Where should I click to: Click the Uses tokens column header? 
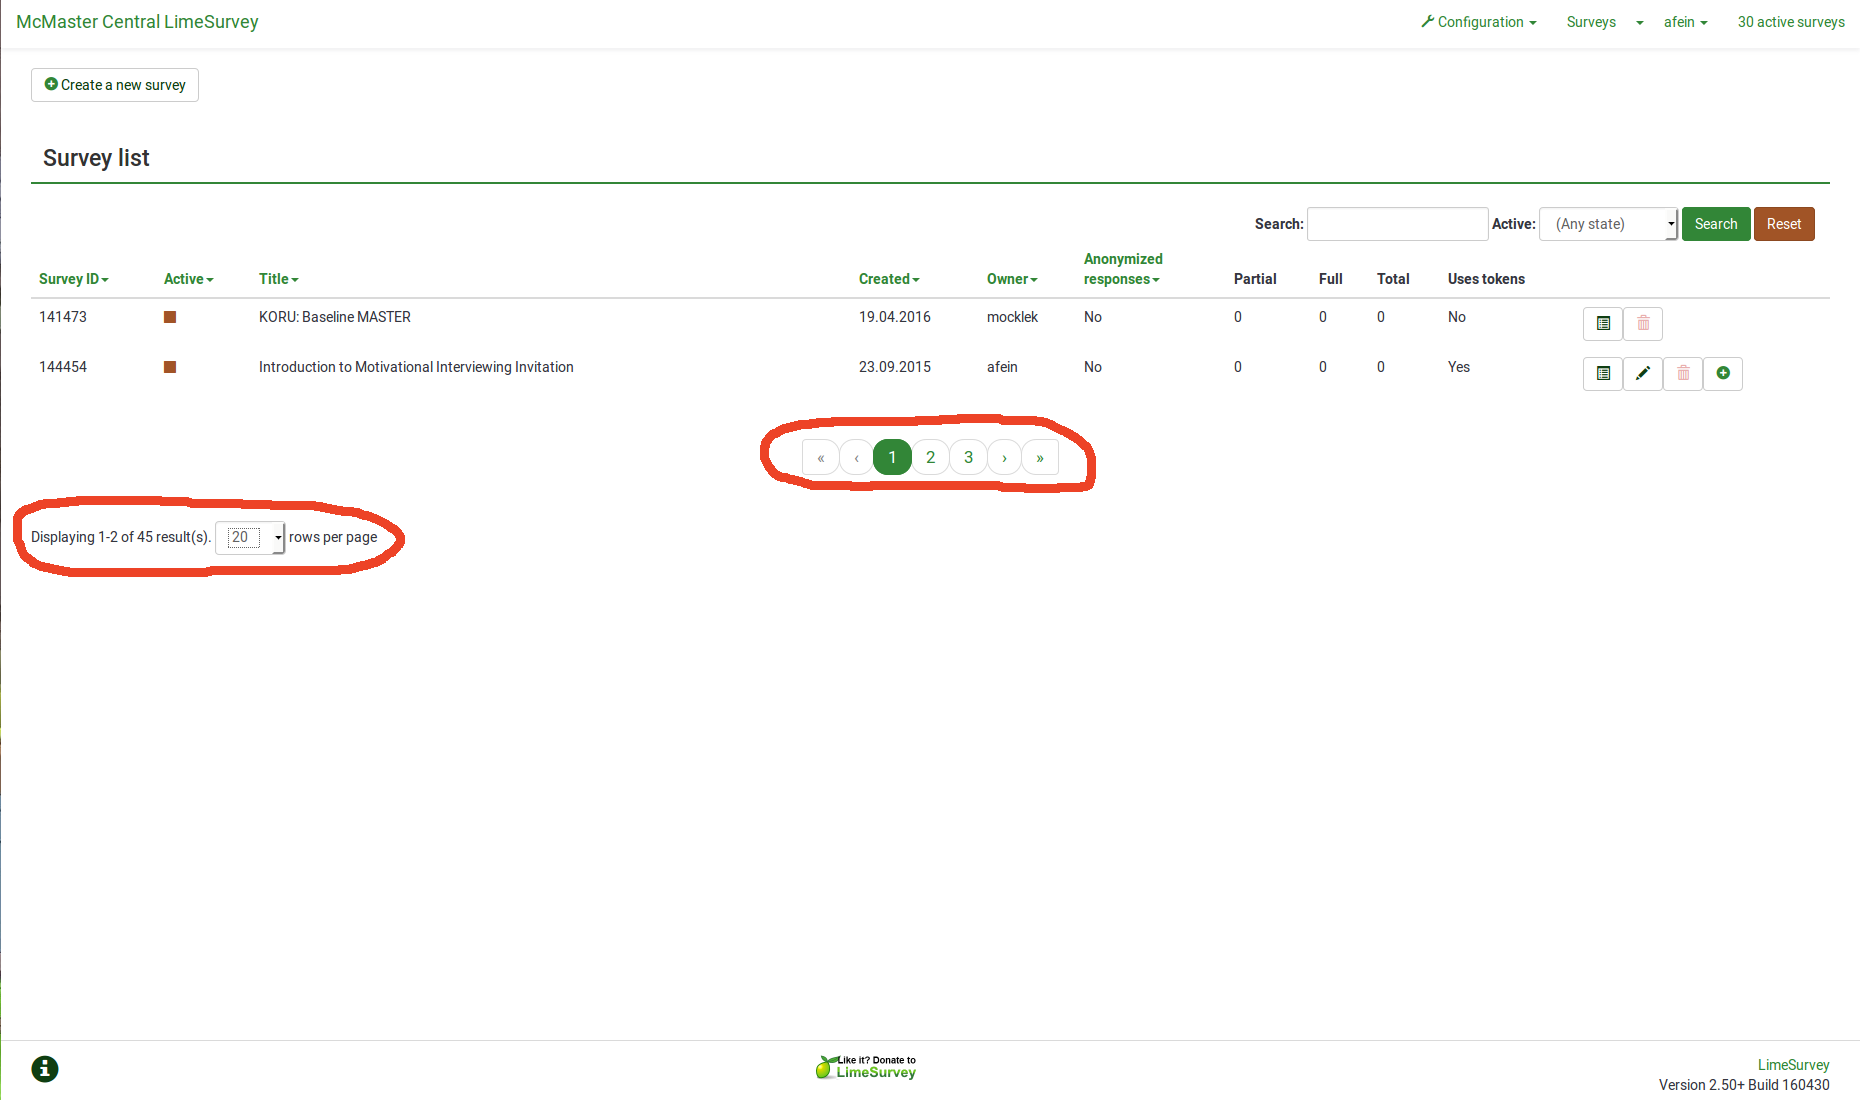[x=1486, y=279]
